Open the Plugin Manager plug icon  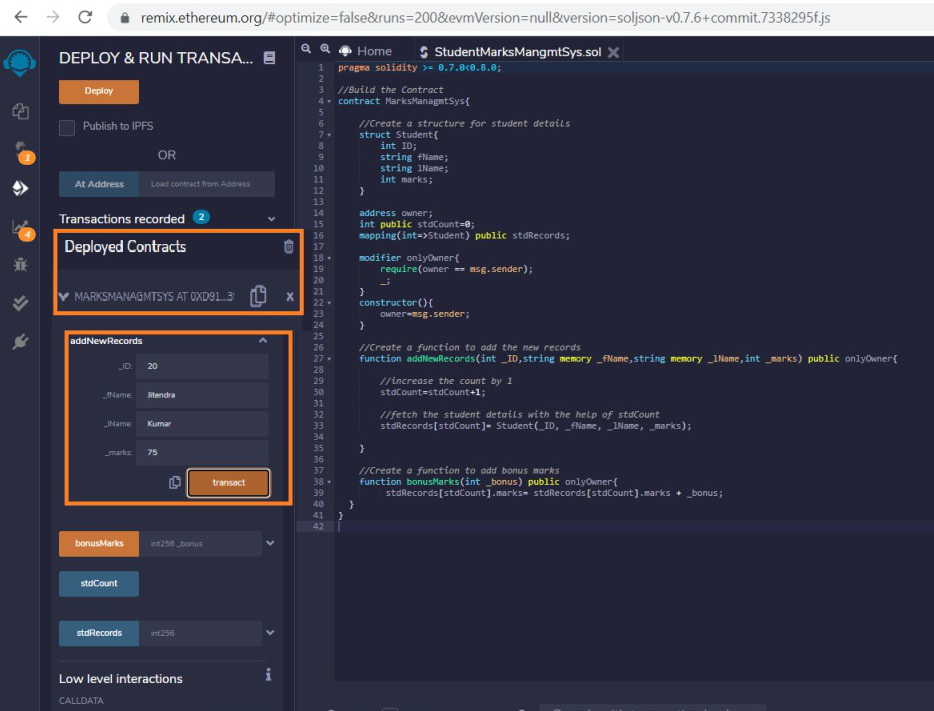20,342
